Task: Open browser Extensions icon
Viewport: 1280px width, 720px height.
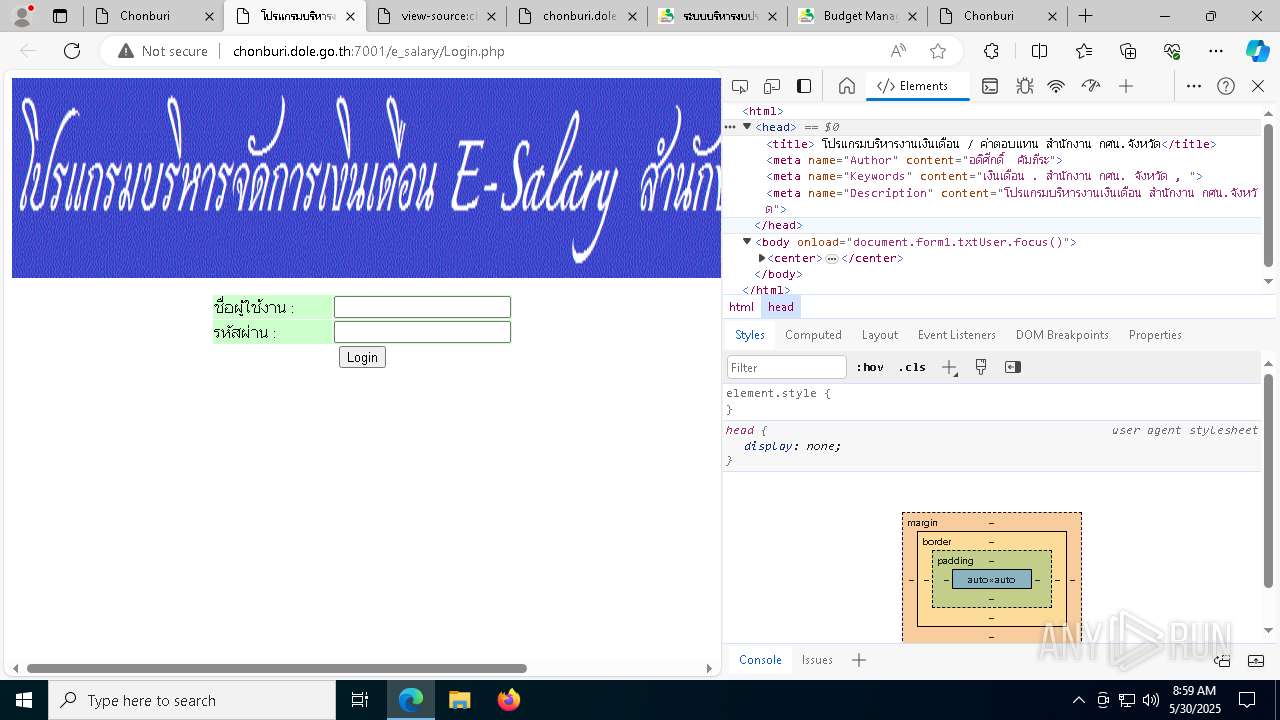Action: coord(991,51)
